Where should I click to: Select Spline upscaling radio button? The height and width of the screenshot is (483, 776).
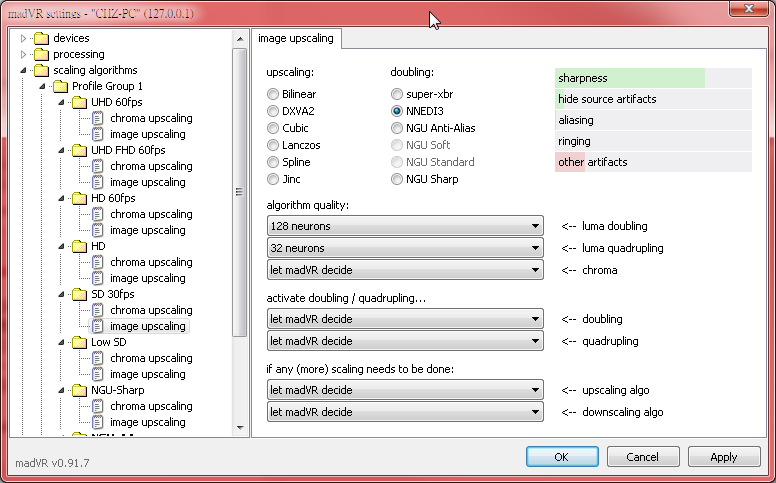[273, 162]
